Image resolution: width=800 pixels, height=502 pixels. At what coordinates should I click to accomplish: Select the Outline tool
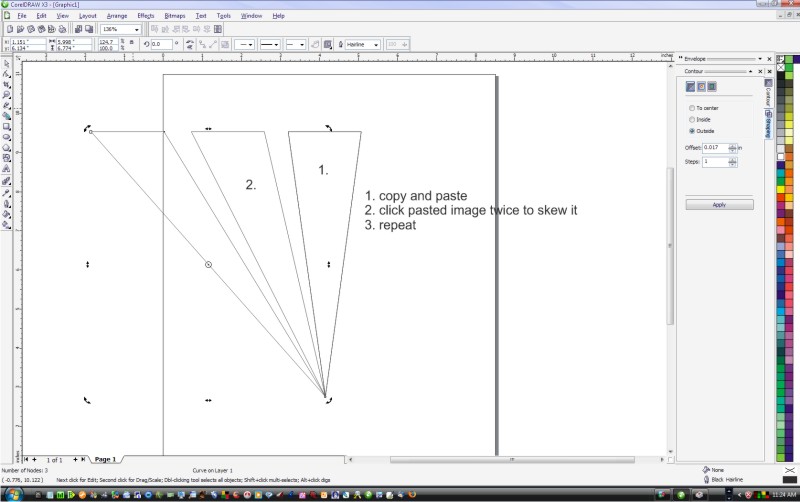pyautogui.click(x=6, y=204)
